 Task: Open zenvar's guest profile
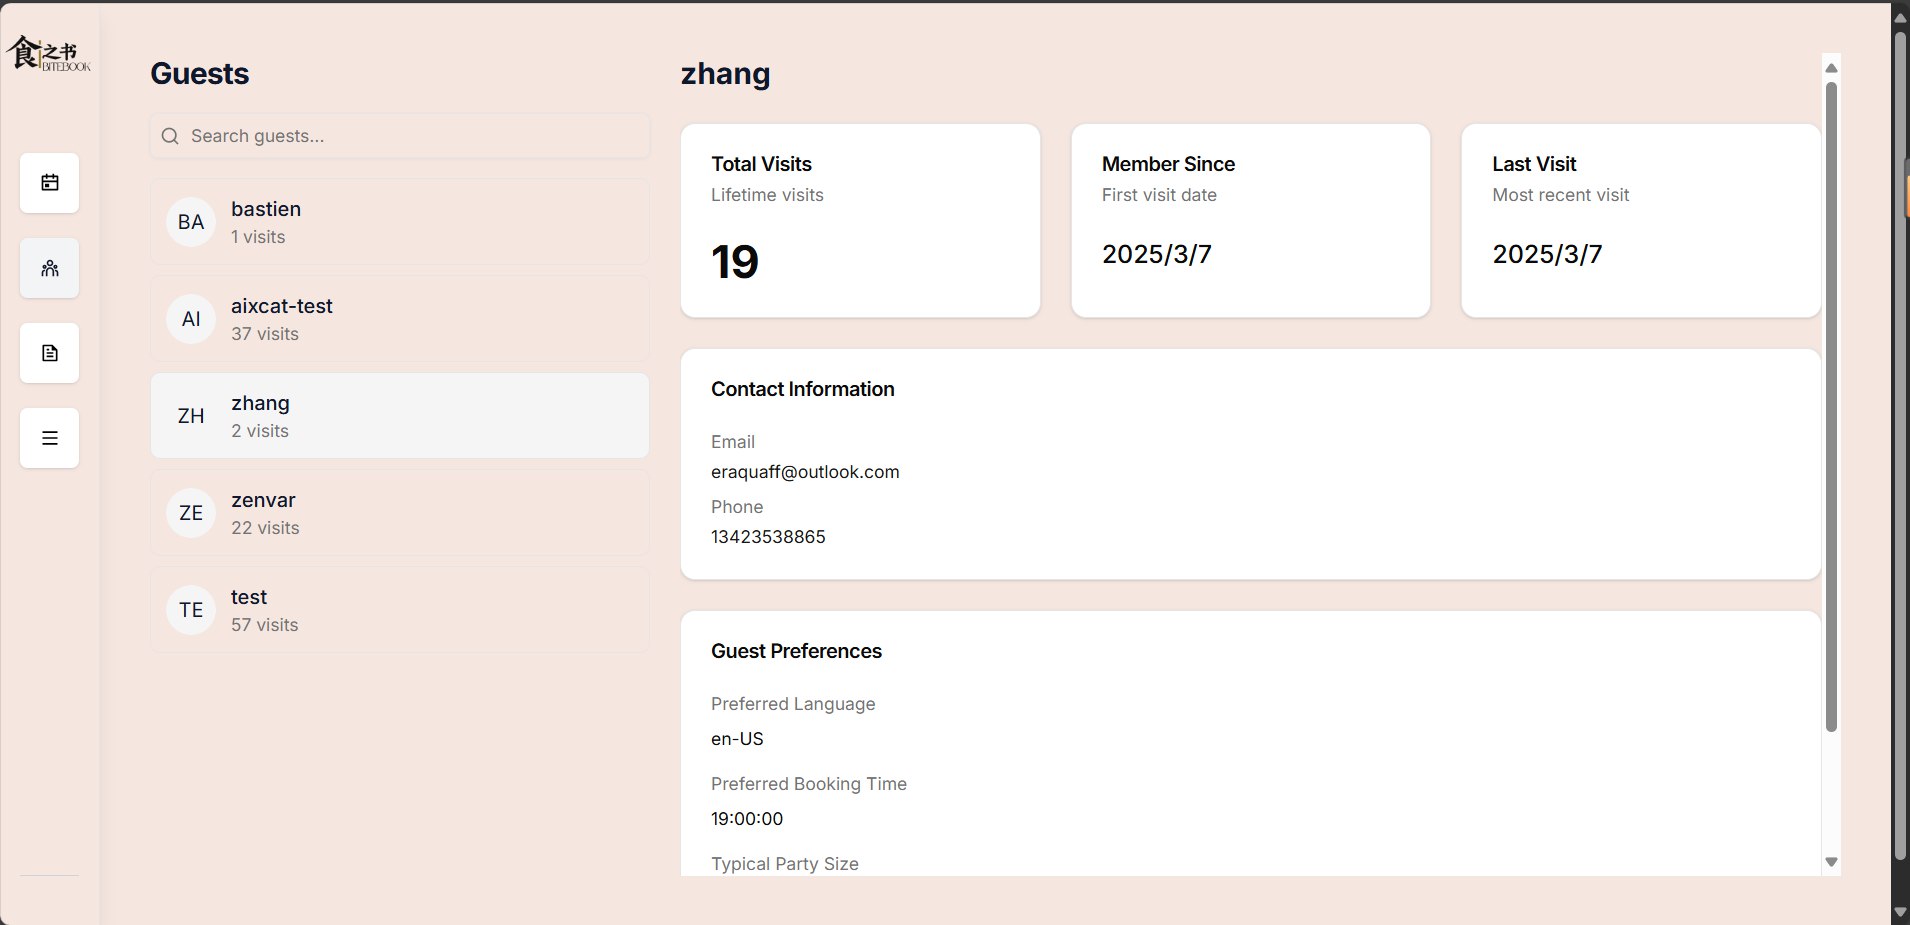(399, 512)
